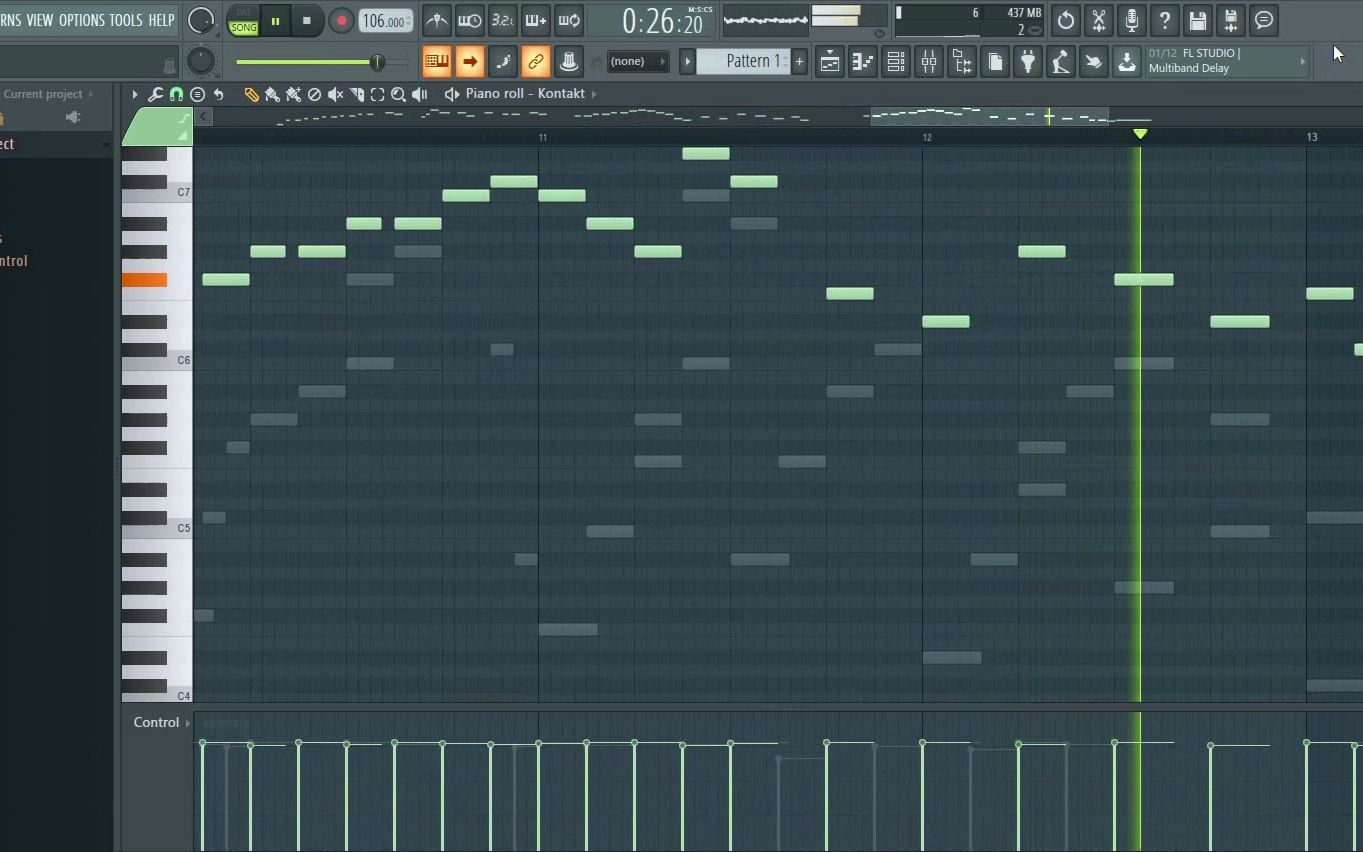Expand the news panel arrow

point(1302,62)
